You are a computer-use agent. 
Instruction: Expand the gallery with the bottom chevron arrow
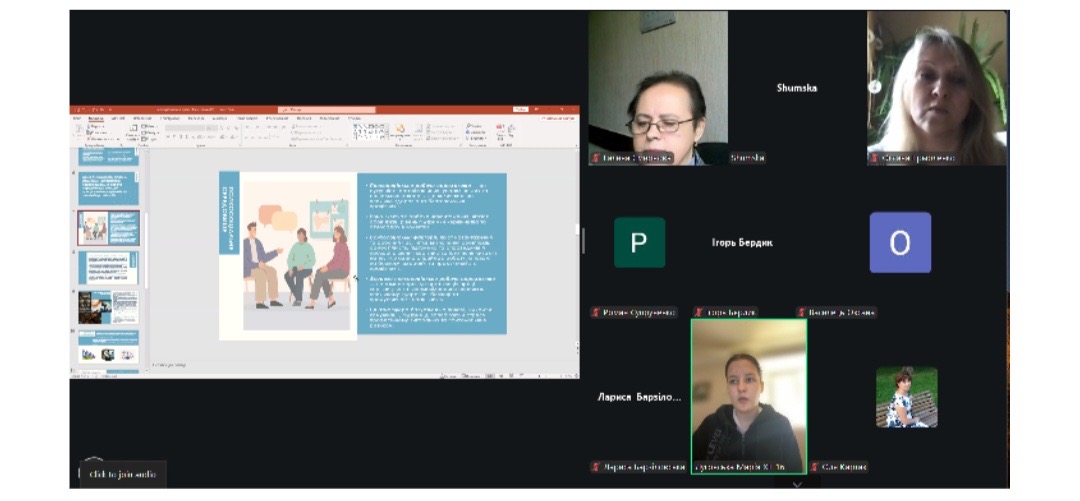(796, 485)
